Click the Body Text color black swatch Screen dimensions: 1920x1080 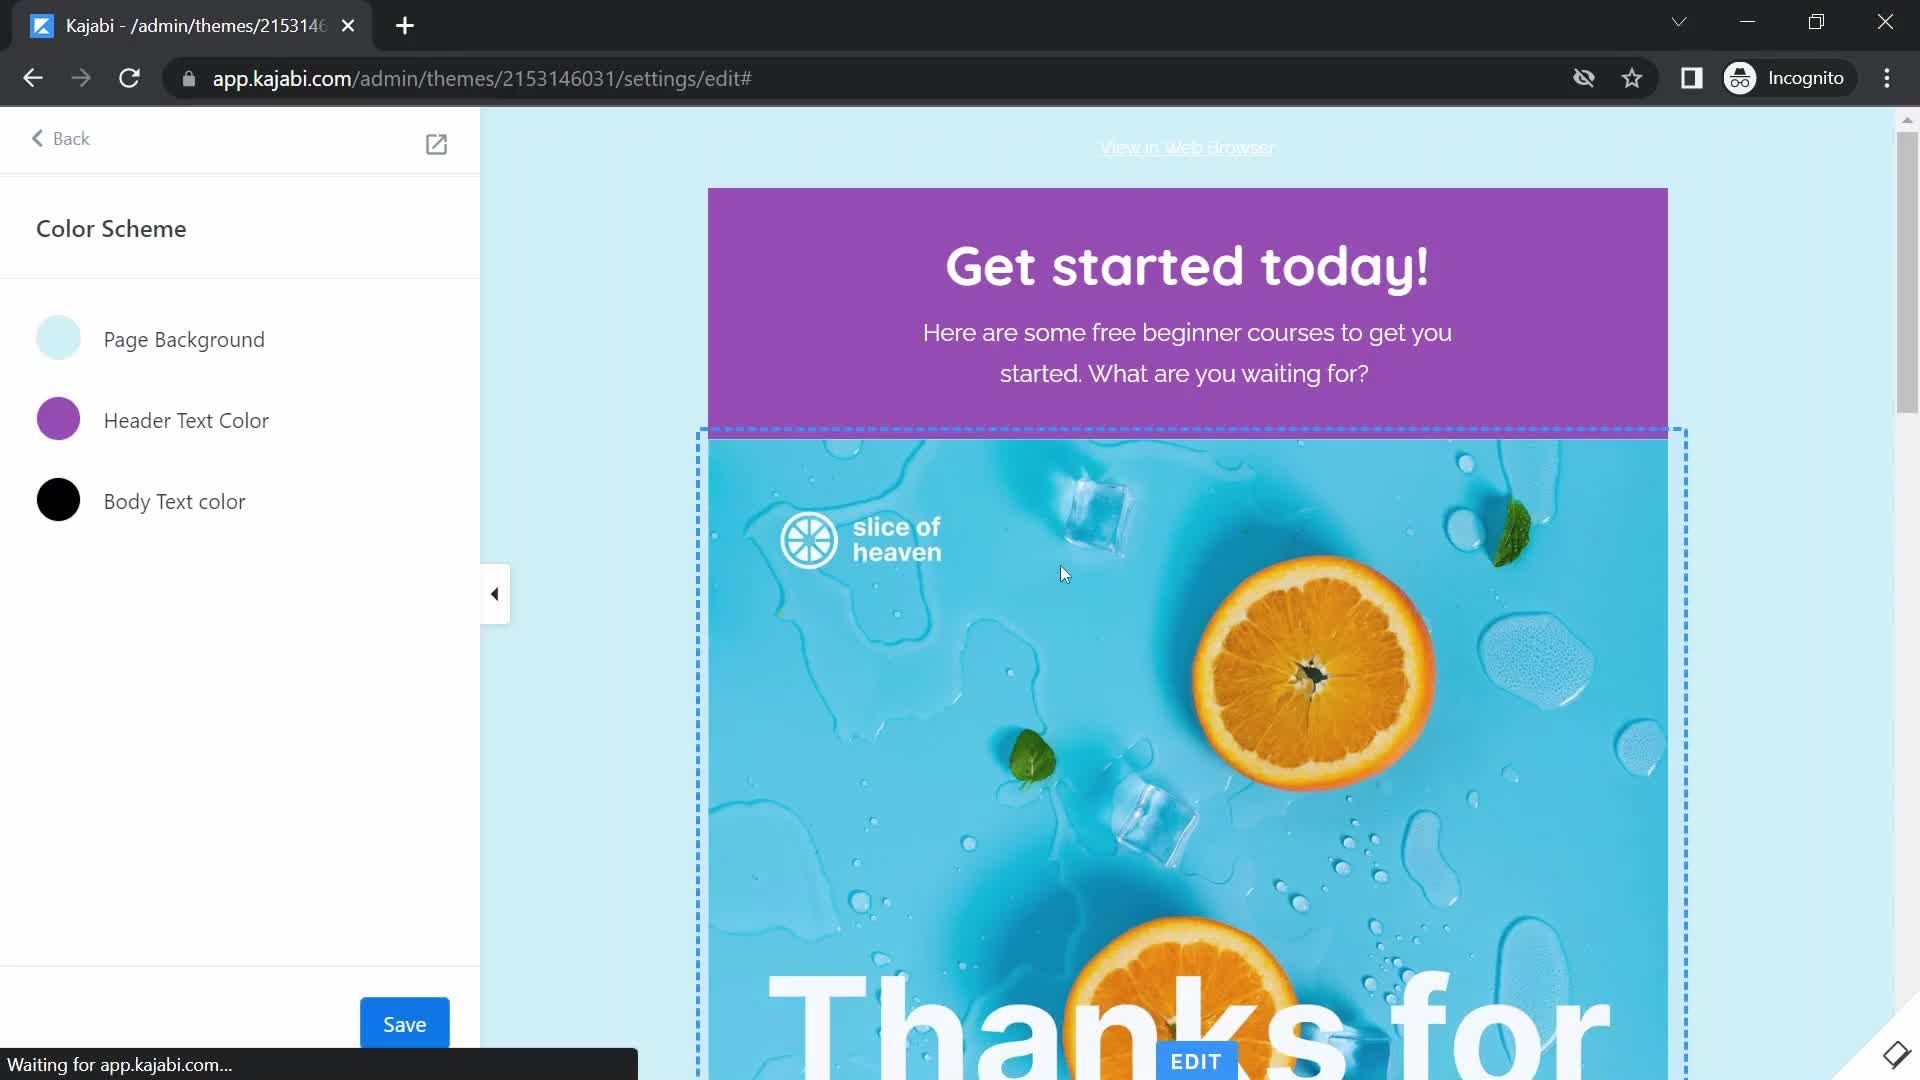click(x=58, y=500)
